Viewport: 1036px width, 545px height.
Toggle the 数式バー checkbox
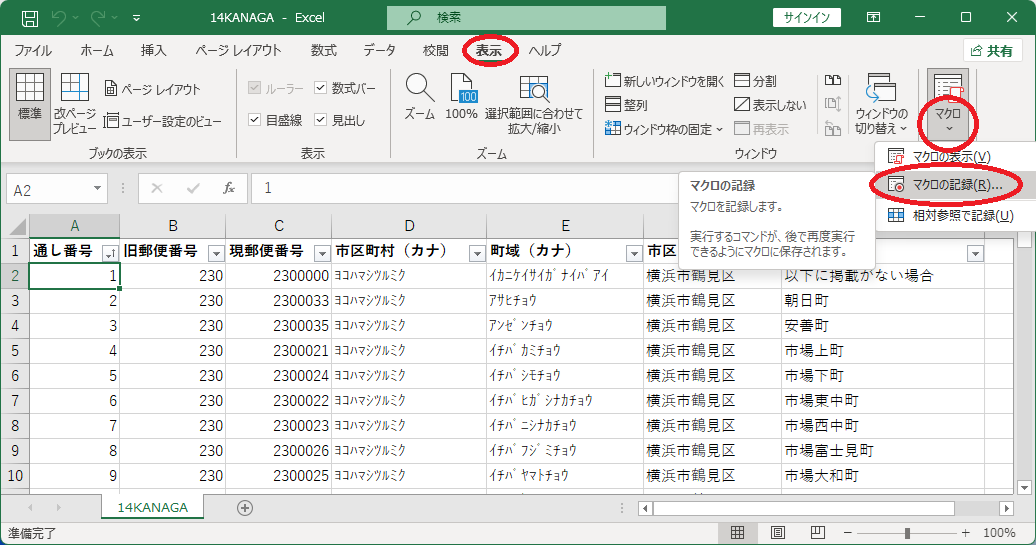[x=320, y=88]
